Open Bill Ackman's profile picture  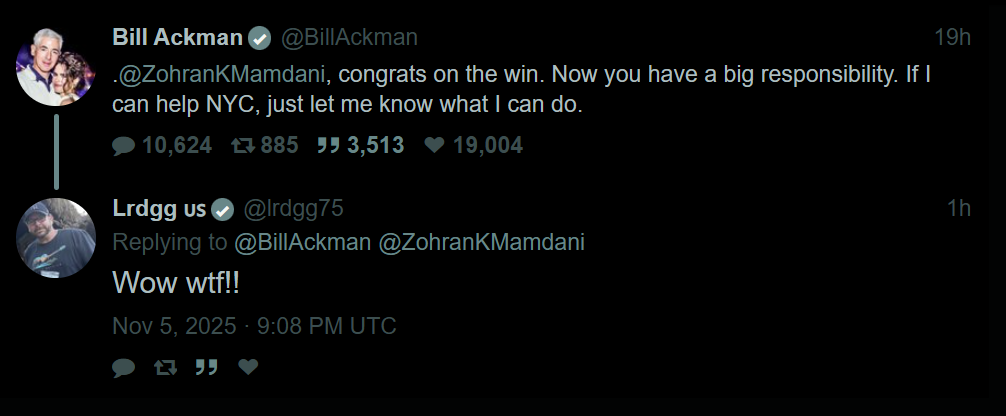pos(56,67)
